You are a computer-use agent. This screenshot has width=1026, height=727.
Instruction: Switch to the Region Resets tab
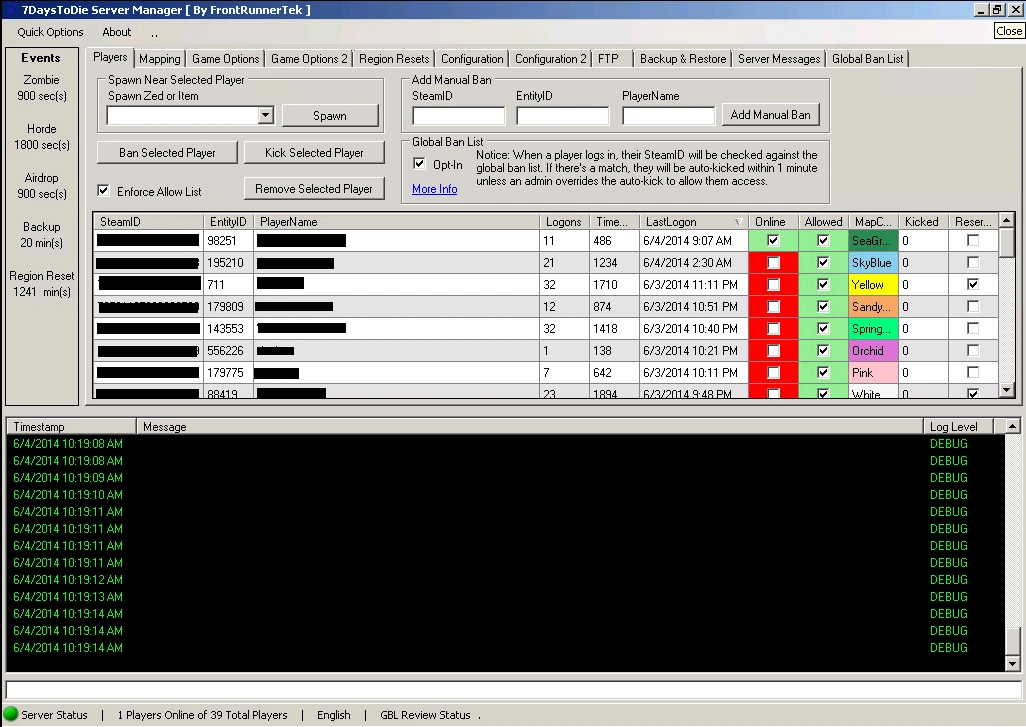pos(394,59)
